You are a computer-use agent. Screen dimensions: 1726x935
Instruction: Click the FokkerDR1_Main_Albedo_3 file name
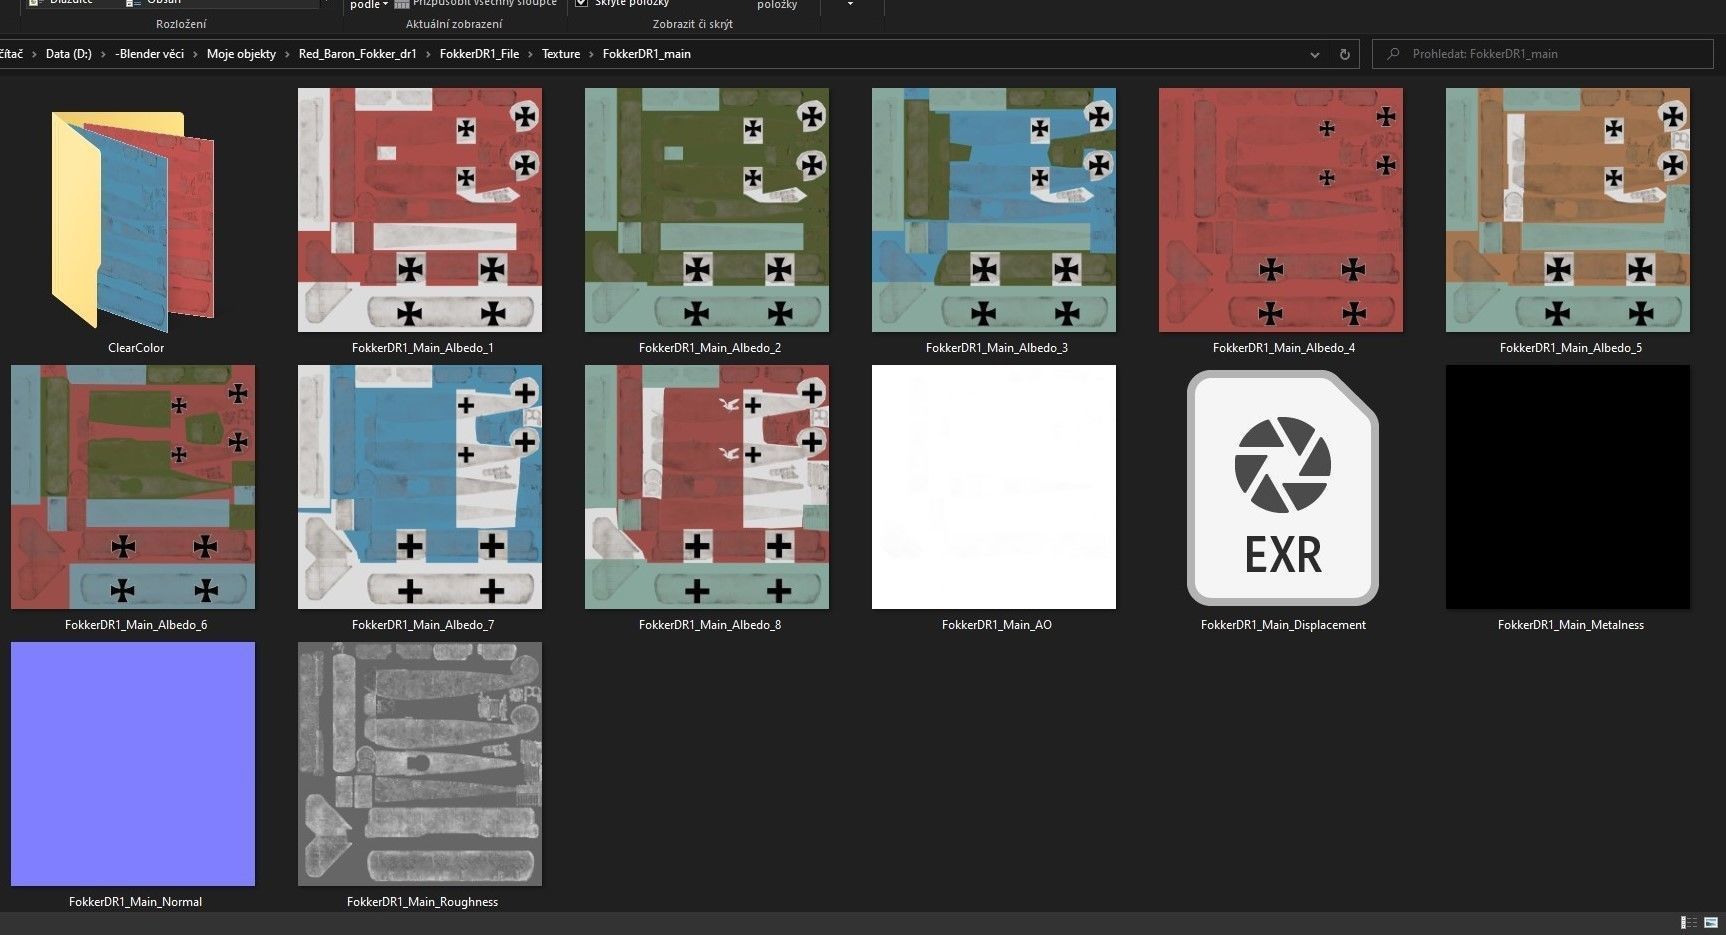tap(997, 348)
